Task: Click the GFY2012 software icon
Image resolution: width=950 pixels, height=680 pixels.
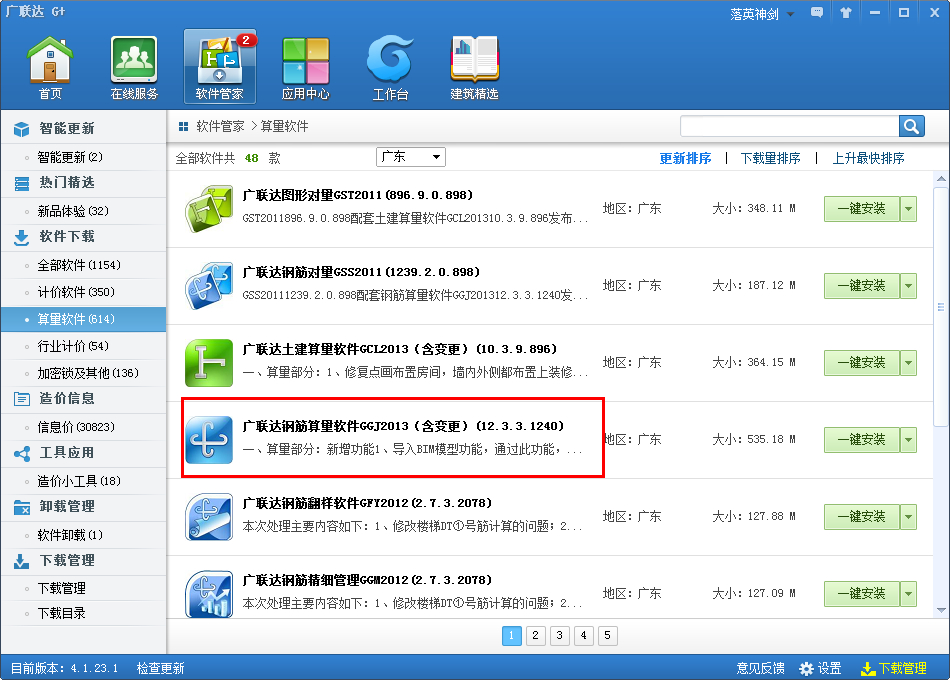Action: coord(209,517)
